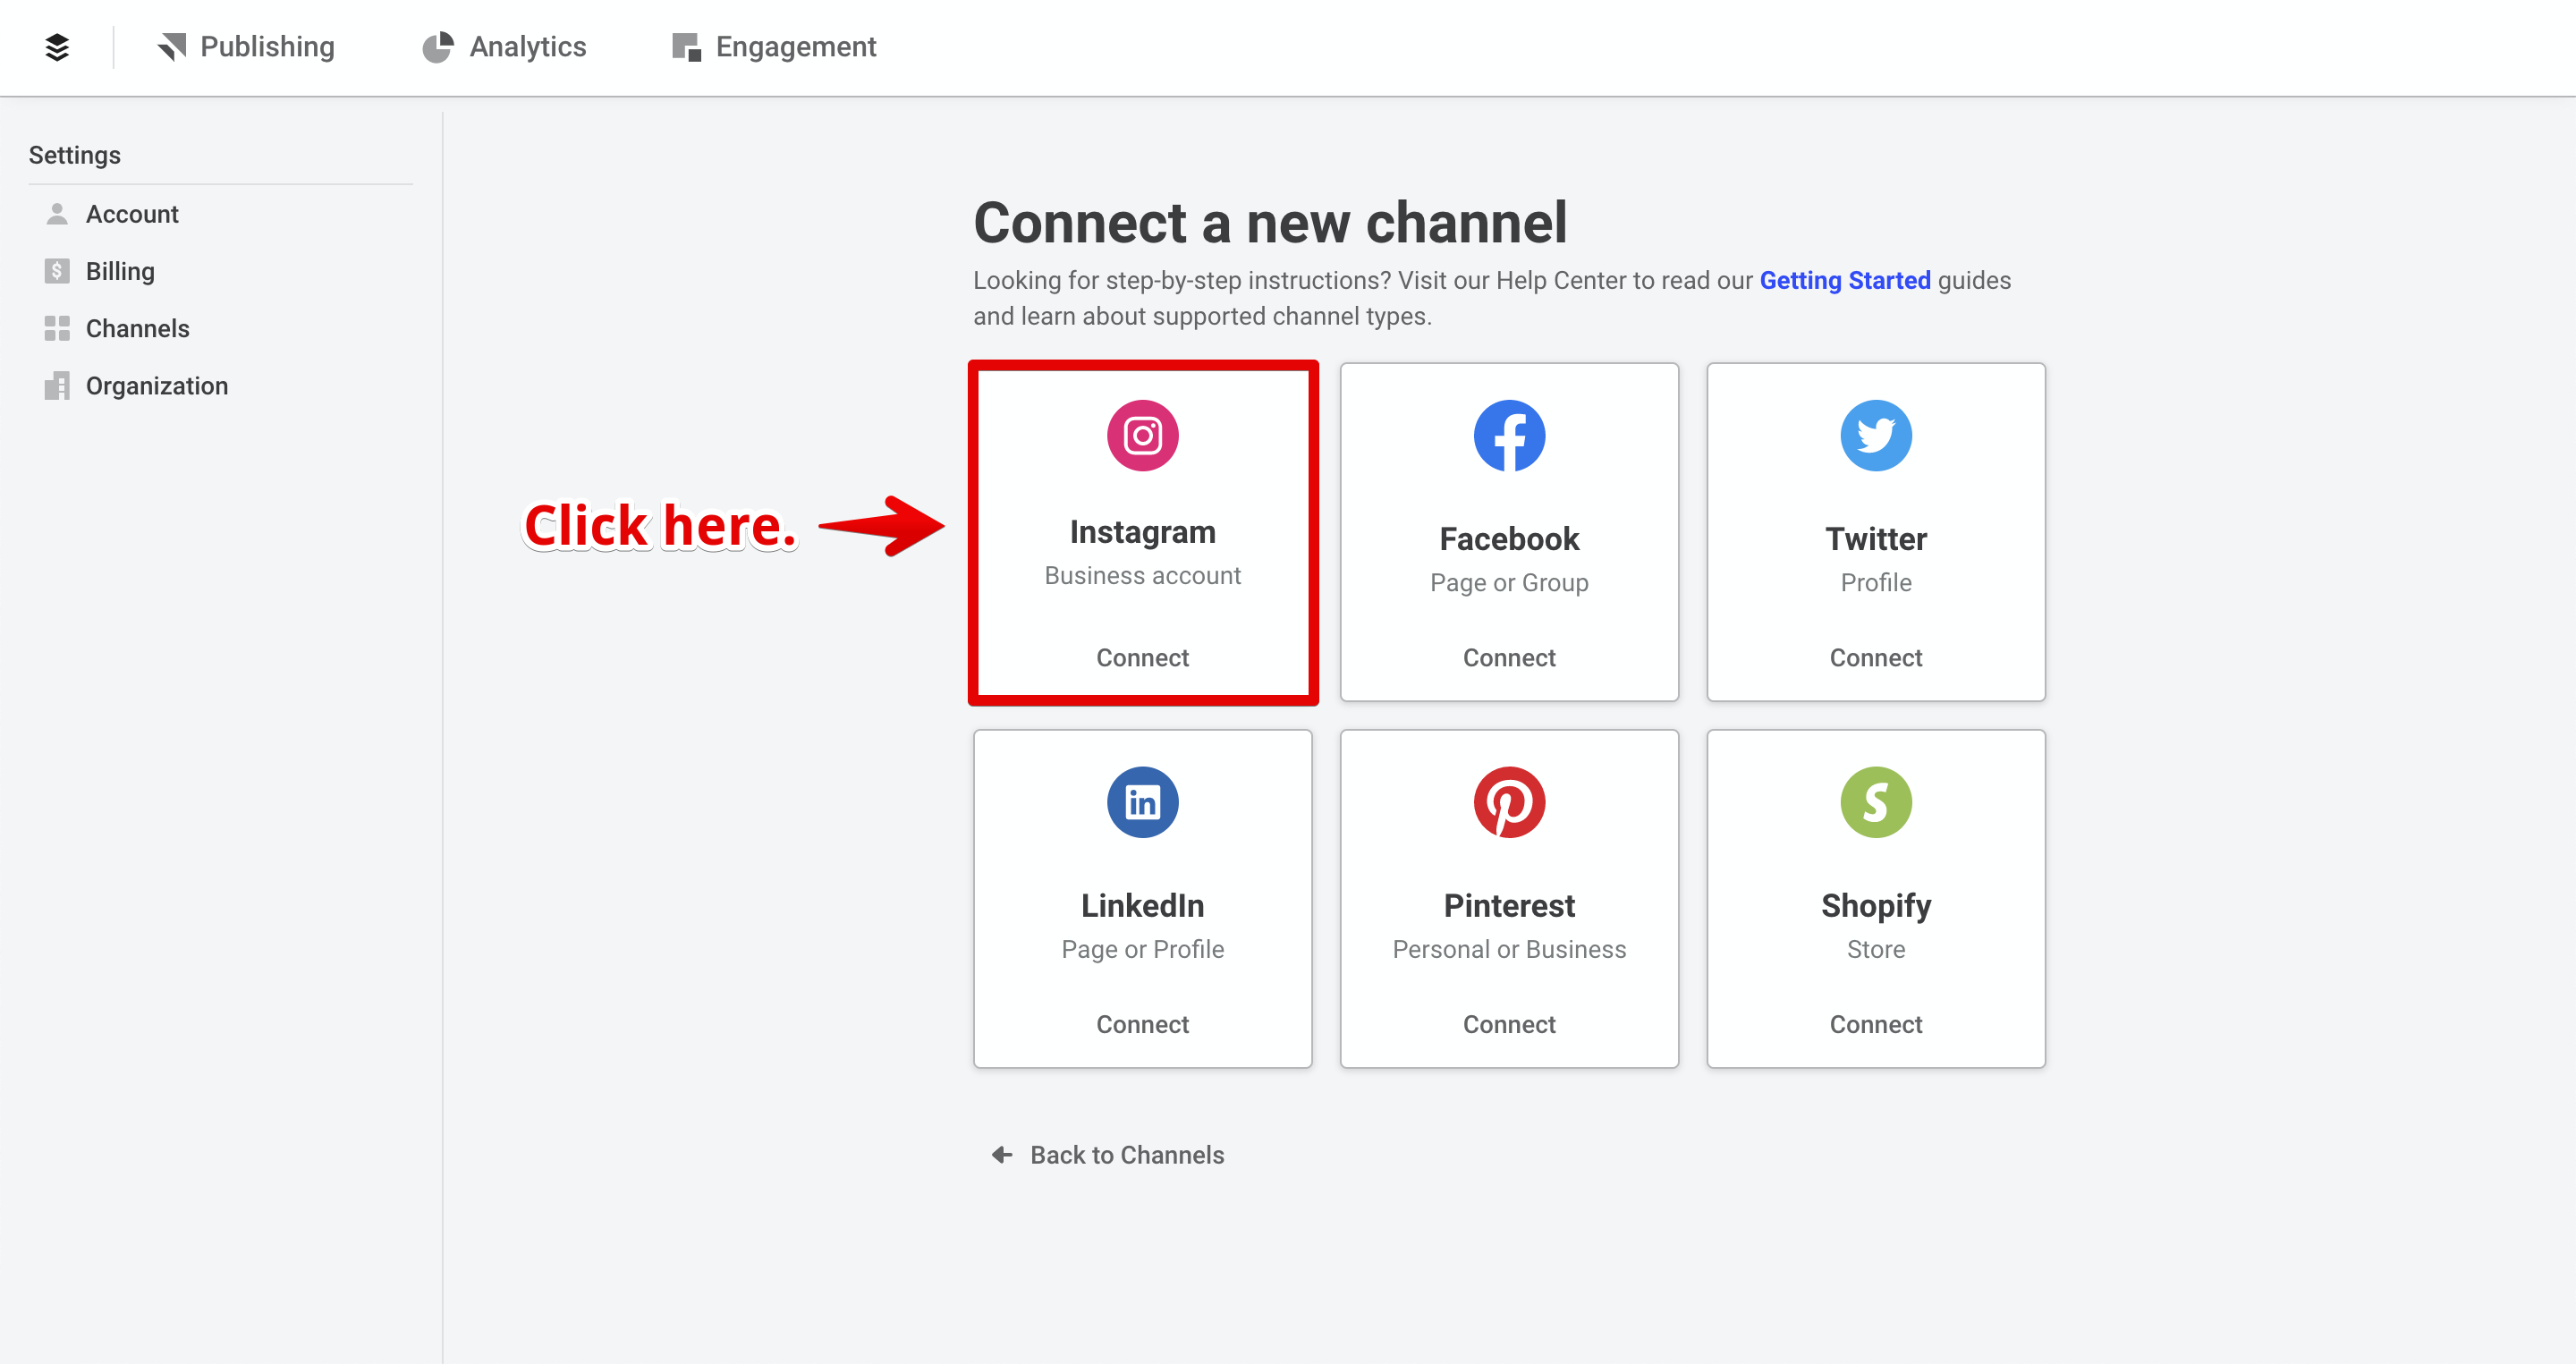Click the Pinterest card title

tap(1509, 905)
